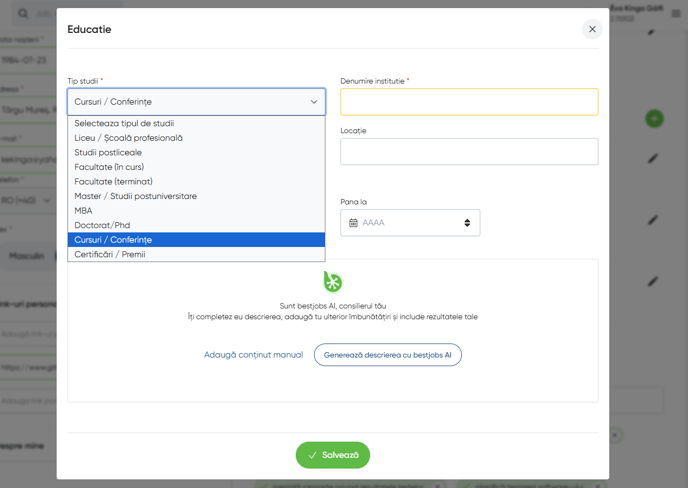Select 'Liceu / Școală profesională' option
The height and width of the screenshot is (488, 688).
coord(128,138)
